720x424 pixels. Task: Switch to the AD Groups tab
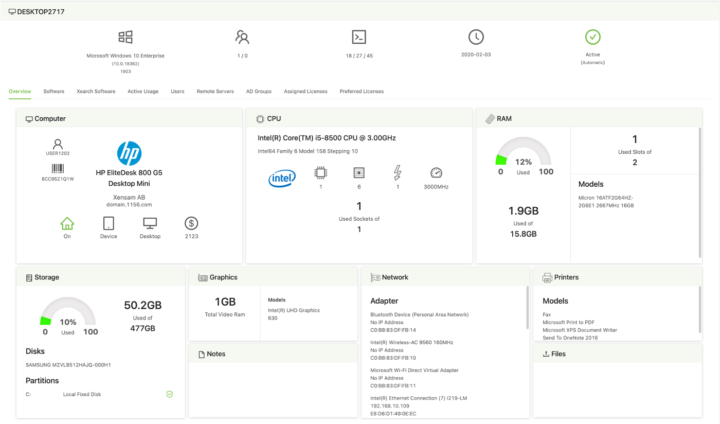click(x=259, y=91)
